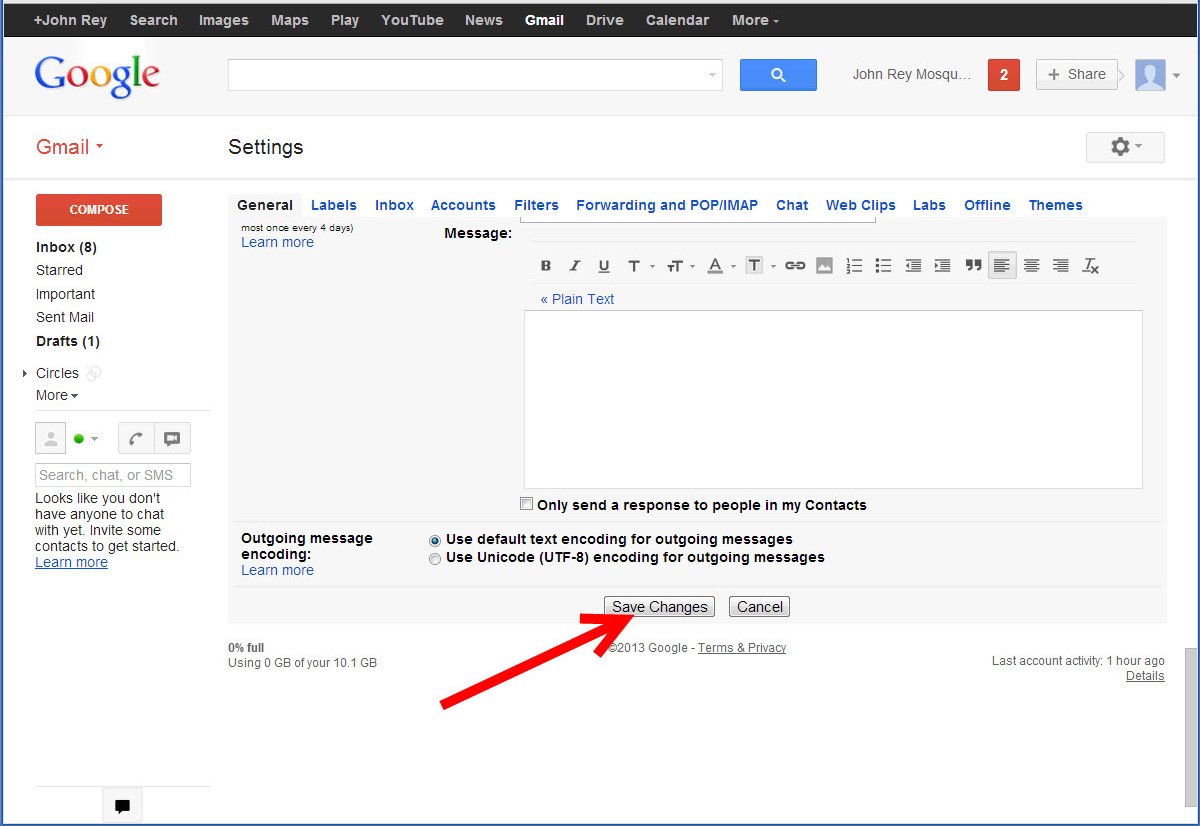This screenshot has height=826, width=1200.
Task: Open notifications badge showing 2
Action: pos(1003,75)
